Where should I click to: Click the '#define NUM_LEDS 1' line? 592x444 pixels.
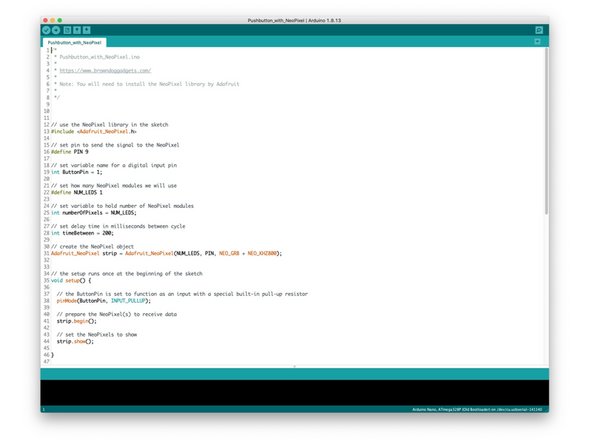(x=77, y=193)
